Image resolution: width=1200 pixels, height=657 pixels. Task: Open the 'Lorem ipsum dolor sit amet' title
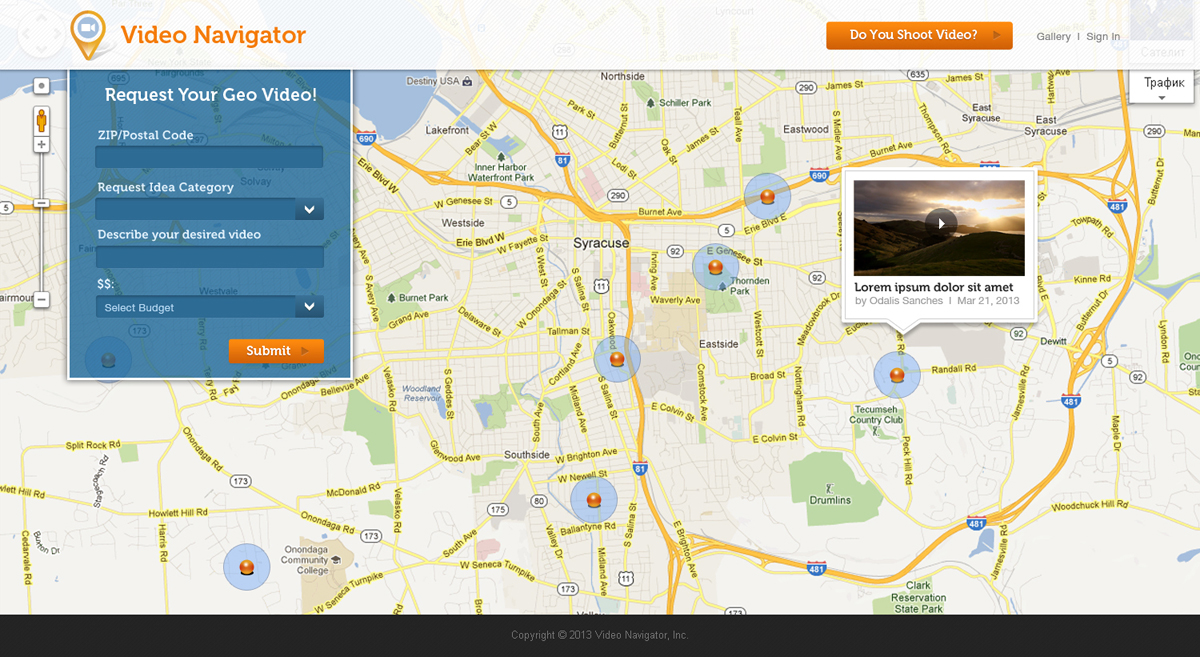[934, 287]
